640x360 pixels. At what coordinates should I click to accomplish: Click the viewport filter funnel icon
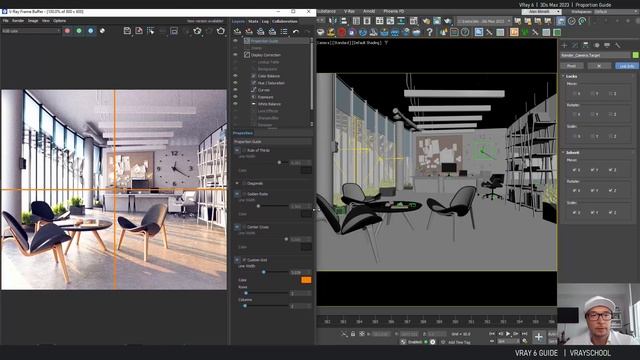pyautogui.click(x=386, y=42)
